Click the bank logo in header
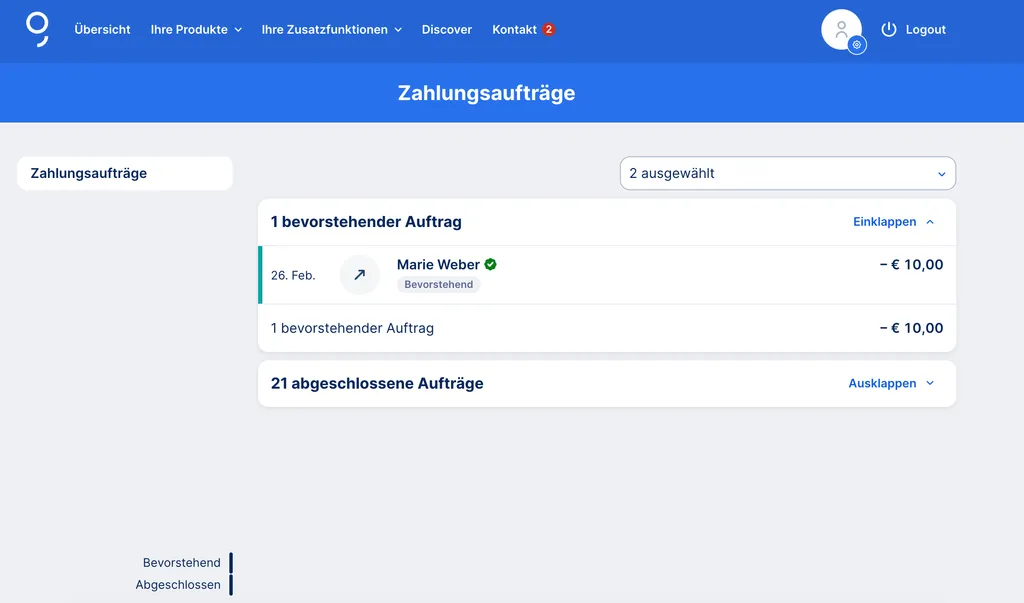Screen dimensions: 1024x603 point(37,29)
